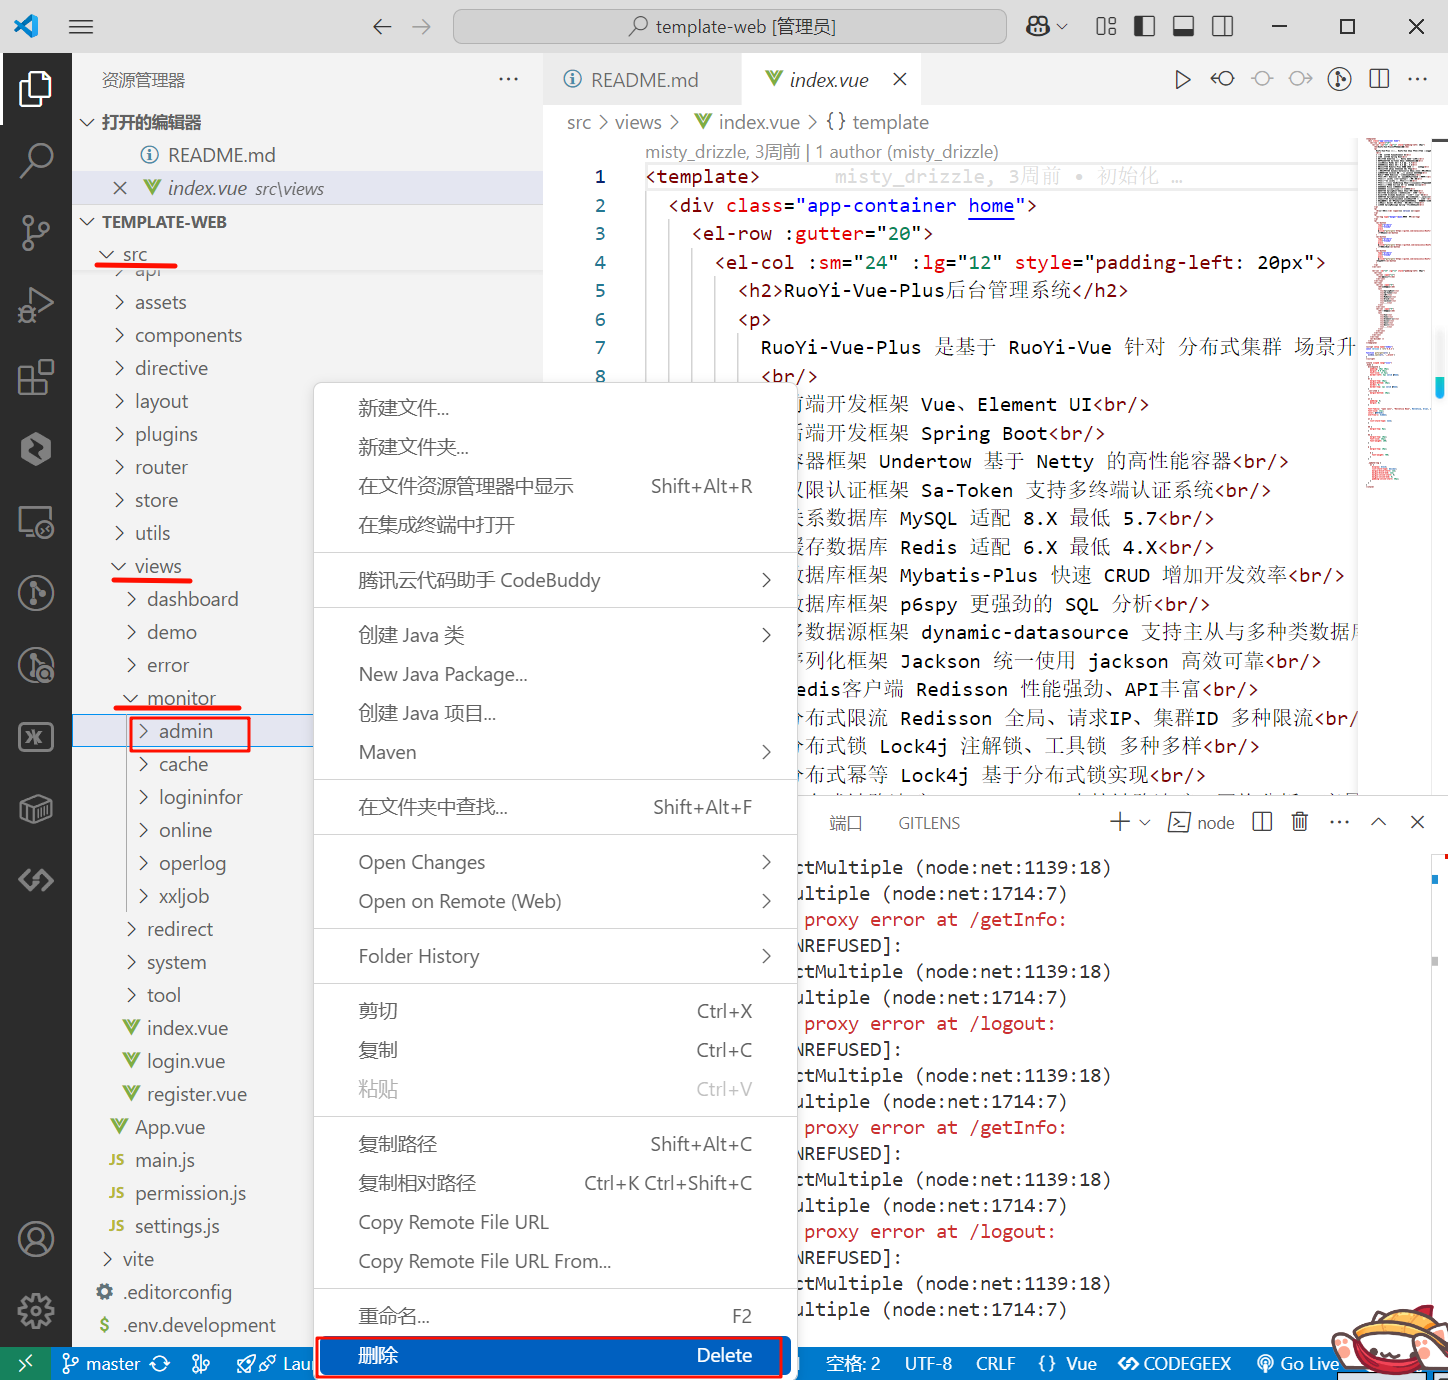
Task: Click the editor minimap
Action: pyautogui.click(x=1398, y=315)
